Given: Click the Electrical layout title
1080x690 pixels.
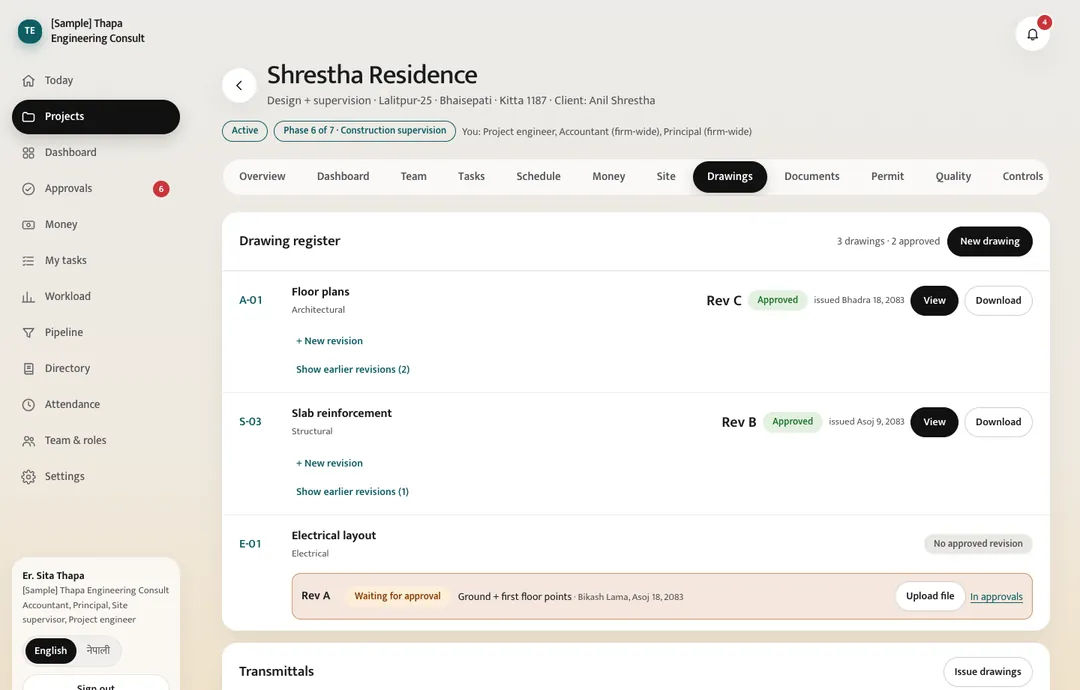Looking at the screenshot, I should tap(333, 536).
